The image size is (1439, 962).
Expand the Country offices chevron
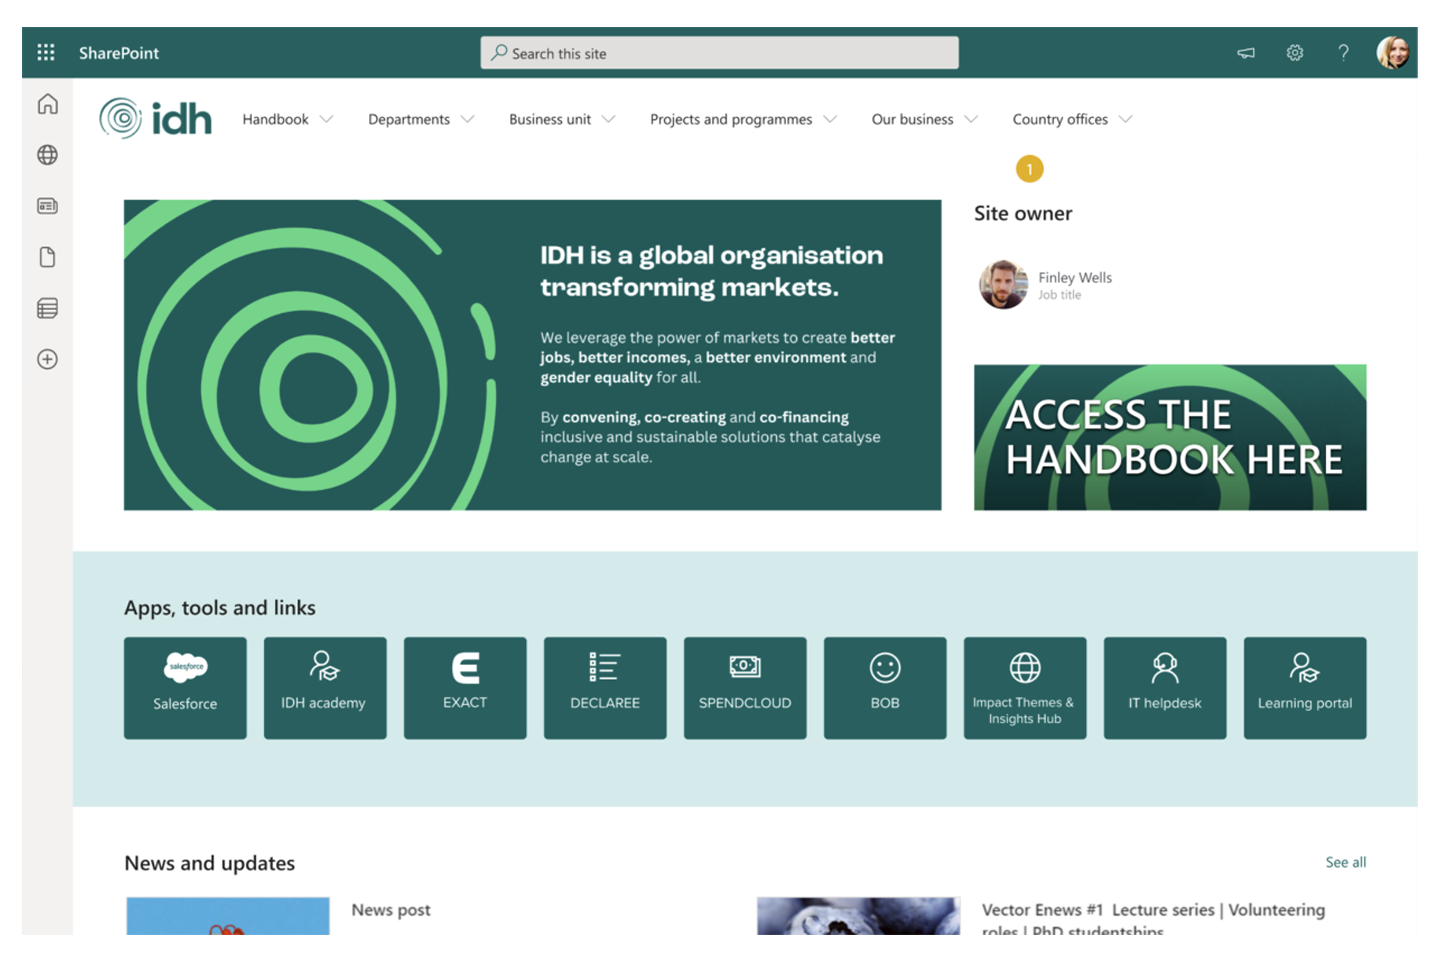(x=1125, y=119)
